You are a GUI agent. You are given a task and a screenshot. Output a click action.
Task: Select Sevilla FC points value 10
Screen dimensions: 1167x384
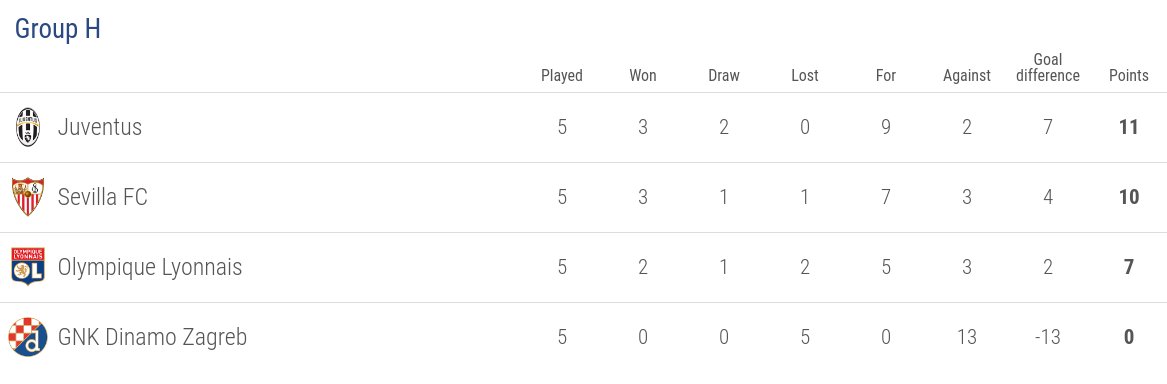pos(1129,197)
